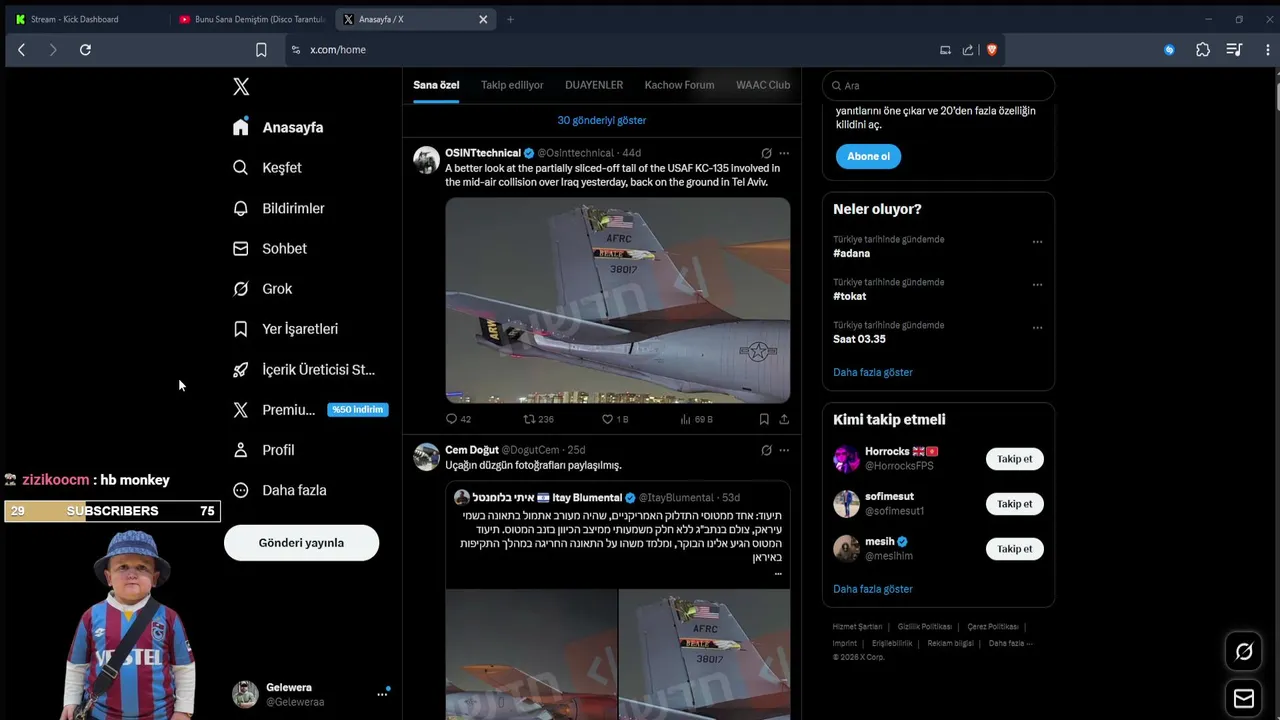Close the Anasayfa / X browser tab
This screenshot has height=720, width=1280.
(483, 19)
